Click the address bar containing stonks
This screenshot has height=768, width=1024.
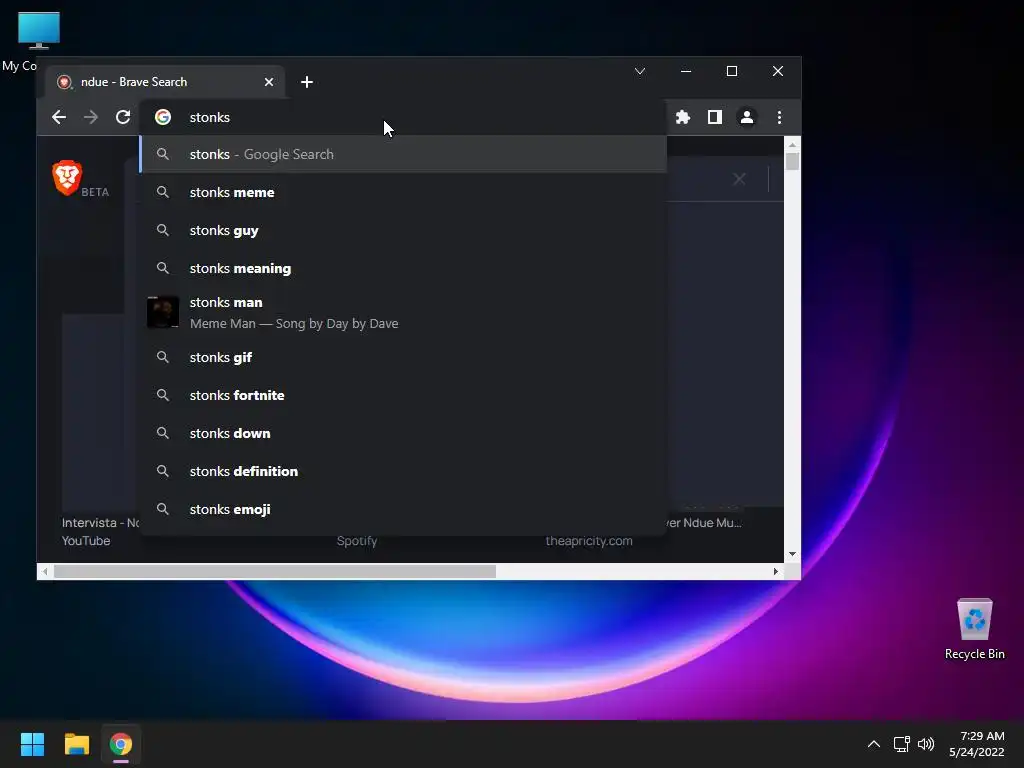coord(403,117)
